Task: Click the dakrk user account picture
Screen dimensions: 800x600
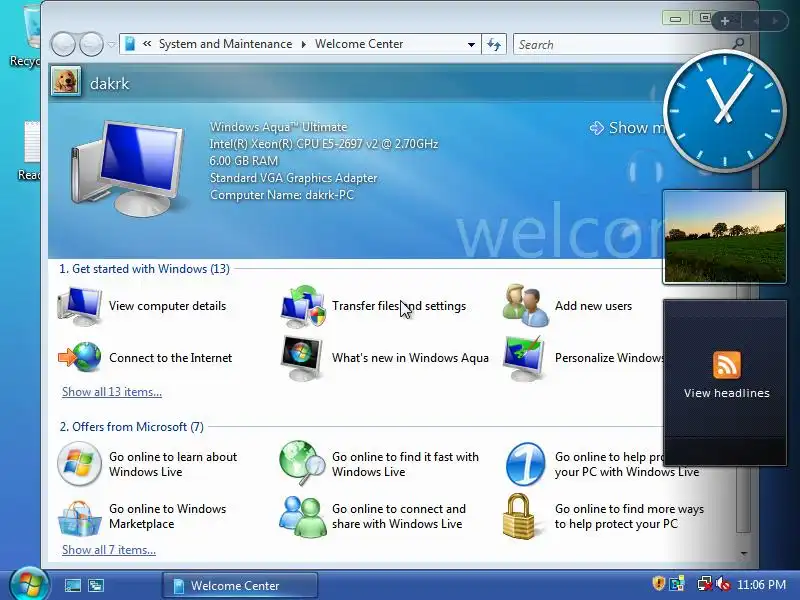Action: pyautogui.click(x=66, y=82)
